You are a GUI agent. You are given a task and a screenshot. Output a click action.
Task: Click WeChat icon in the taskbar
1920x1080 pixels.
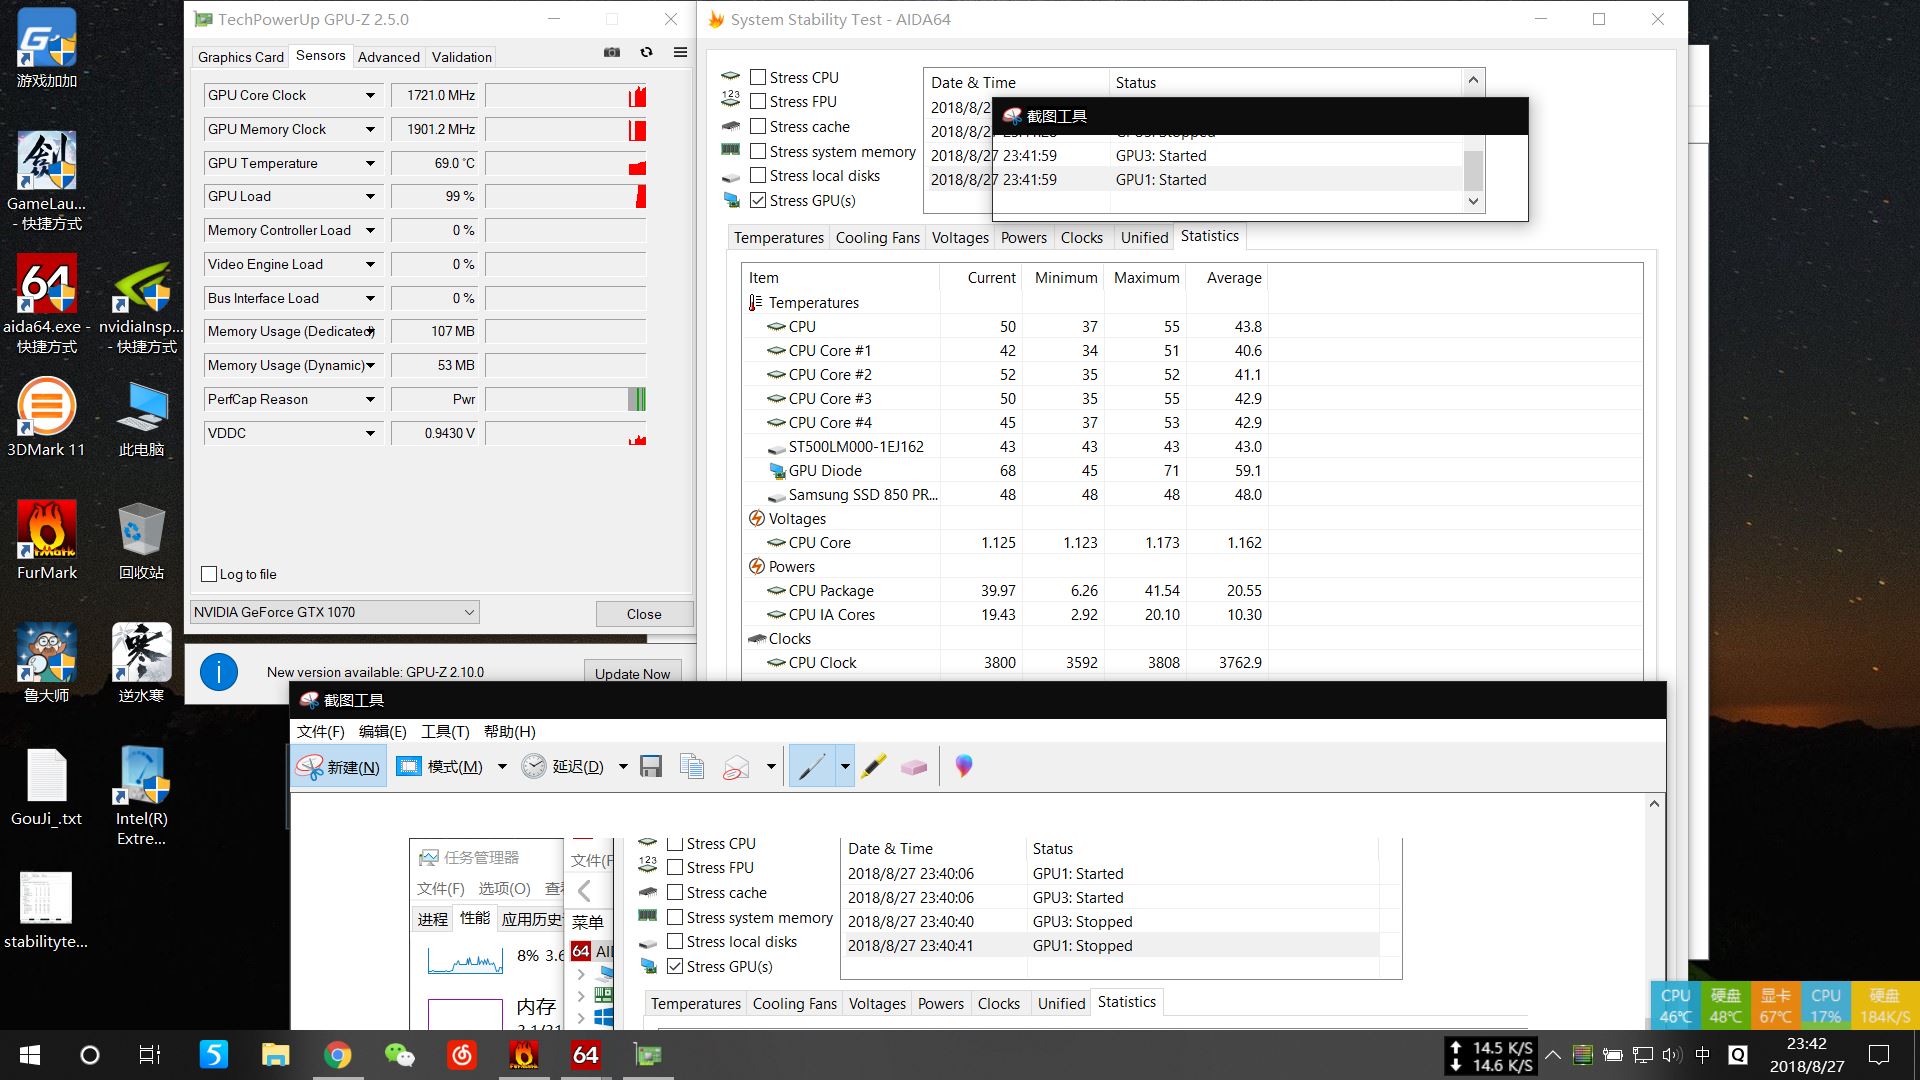(400, 1055)
